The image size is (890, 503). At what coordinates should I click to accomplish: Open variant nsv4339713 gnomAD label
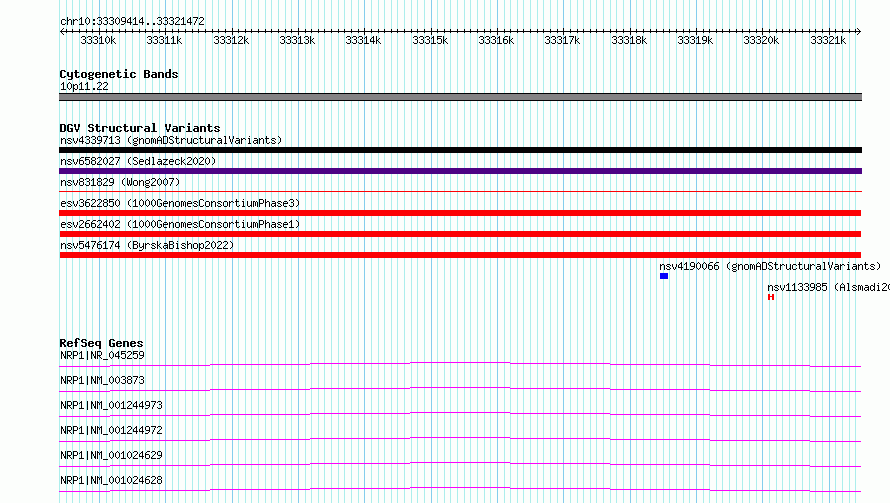pos(171,140)
